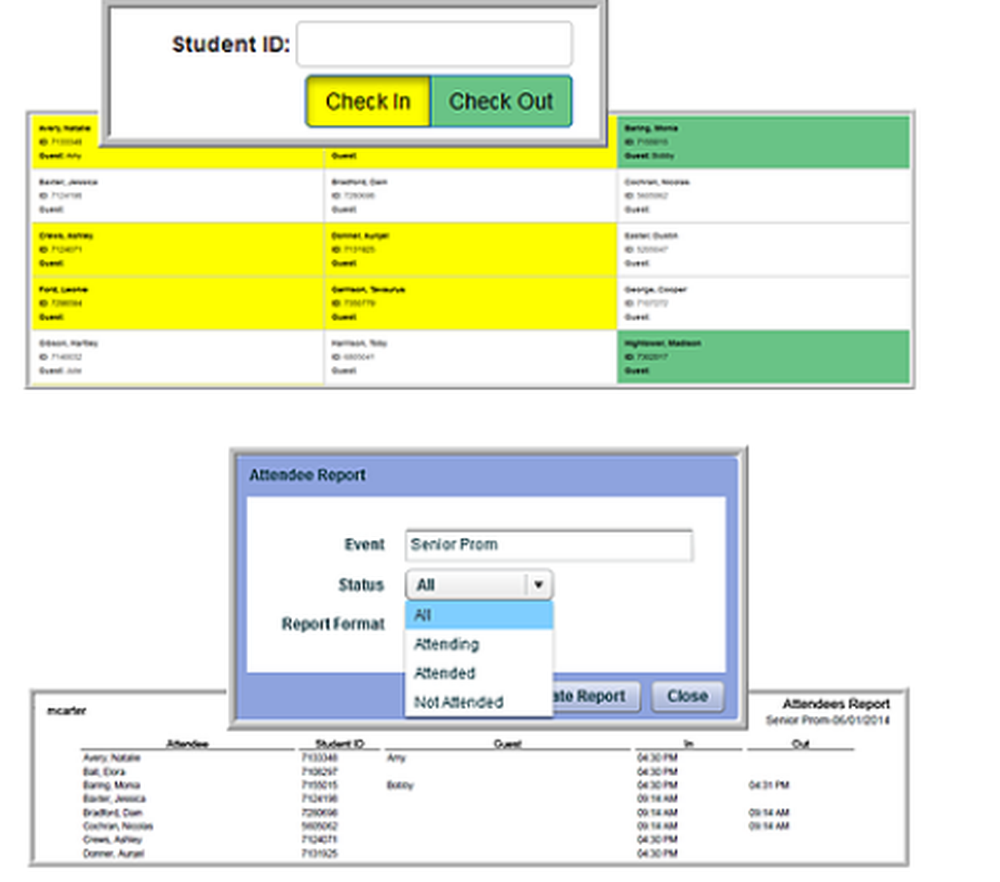This screenshot has height=882, width=1000.
Task: Choose All in the Status list
Action: (479, 615)
